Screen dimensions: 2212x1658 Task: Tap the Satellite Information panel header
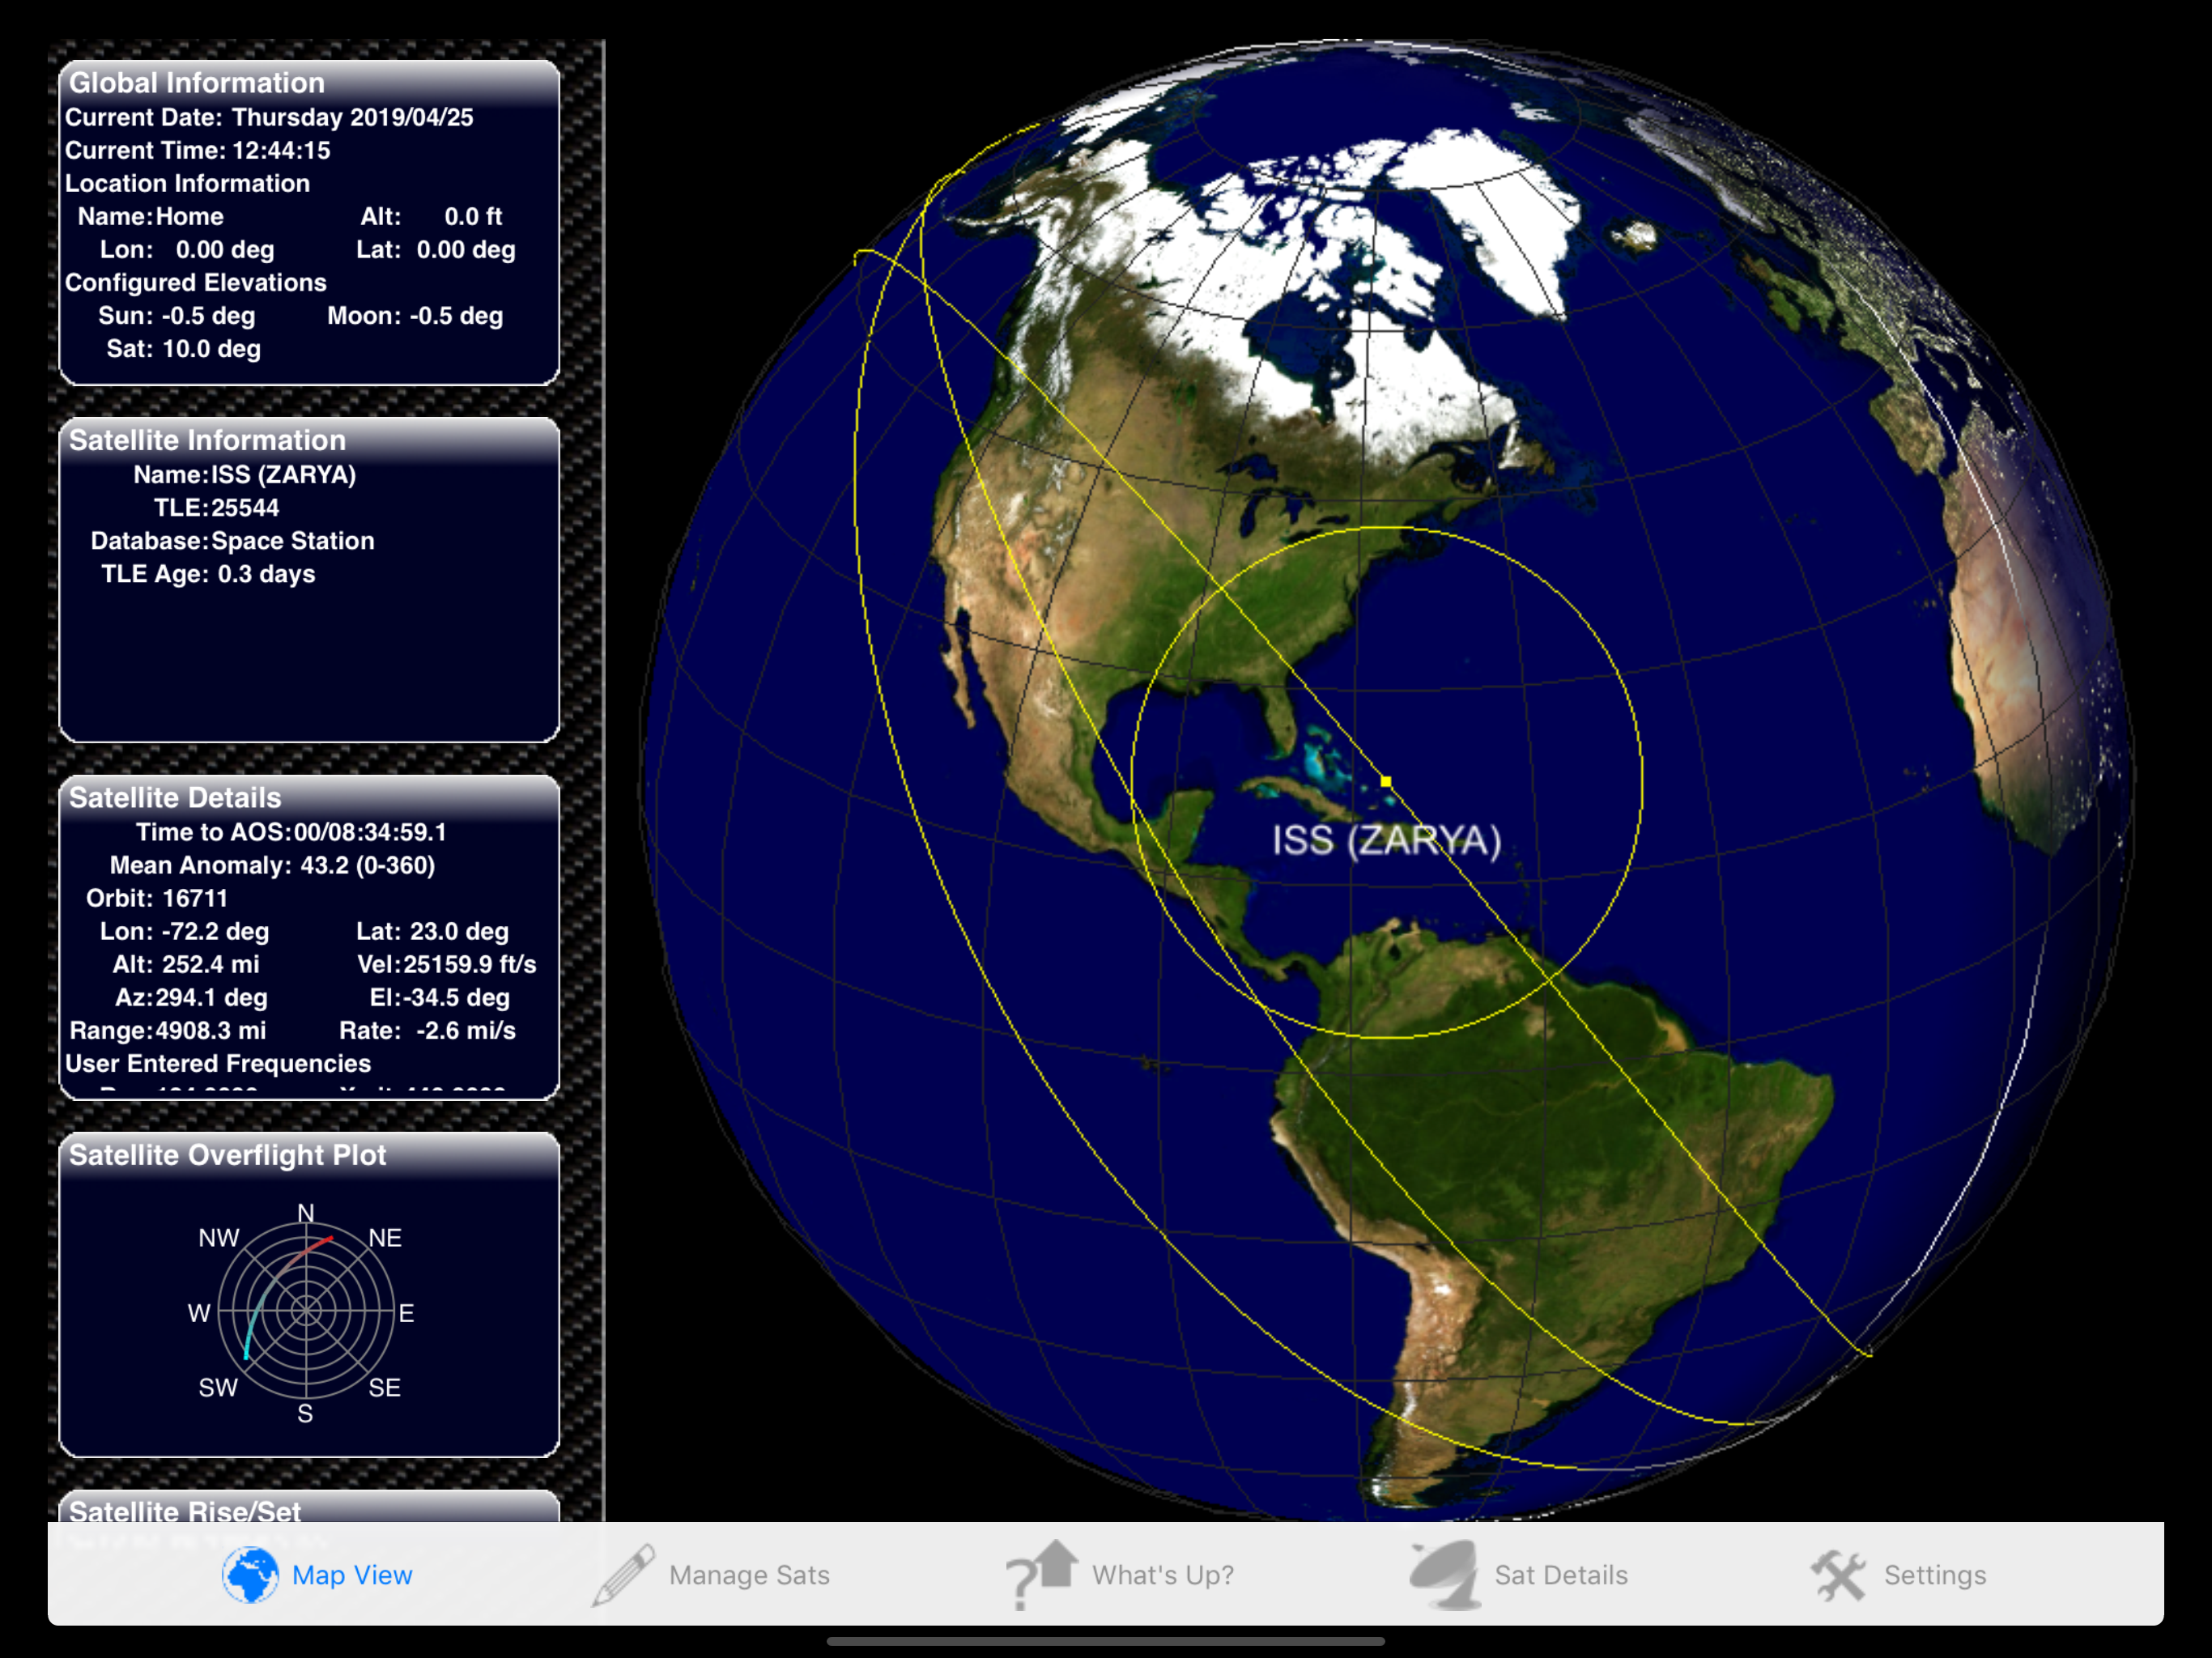pos(309,440)
